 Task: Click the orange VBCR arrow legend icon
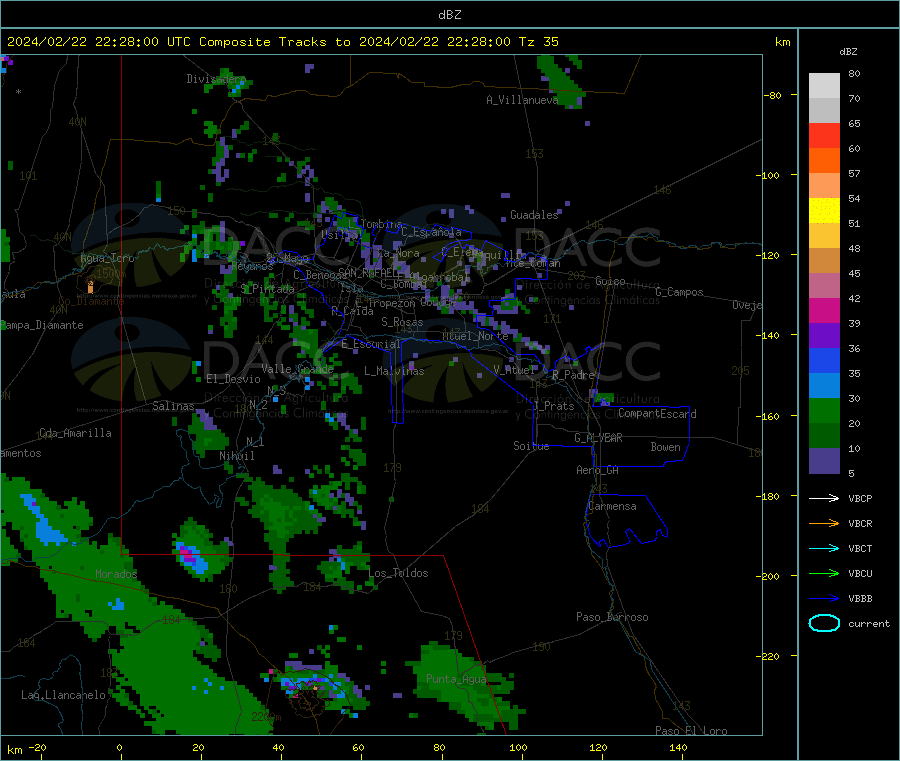pos(824,523)
